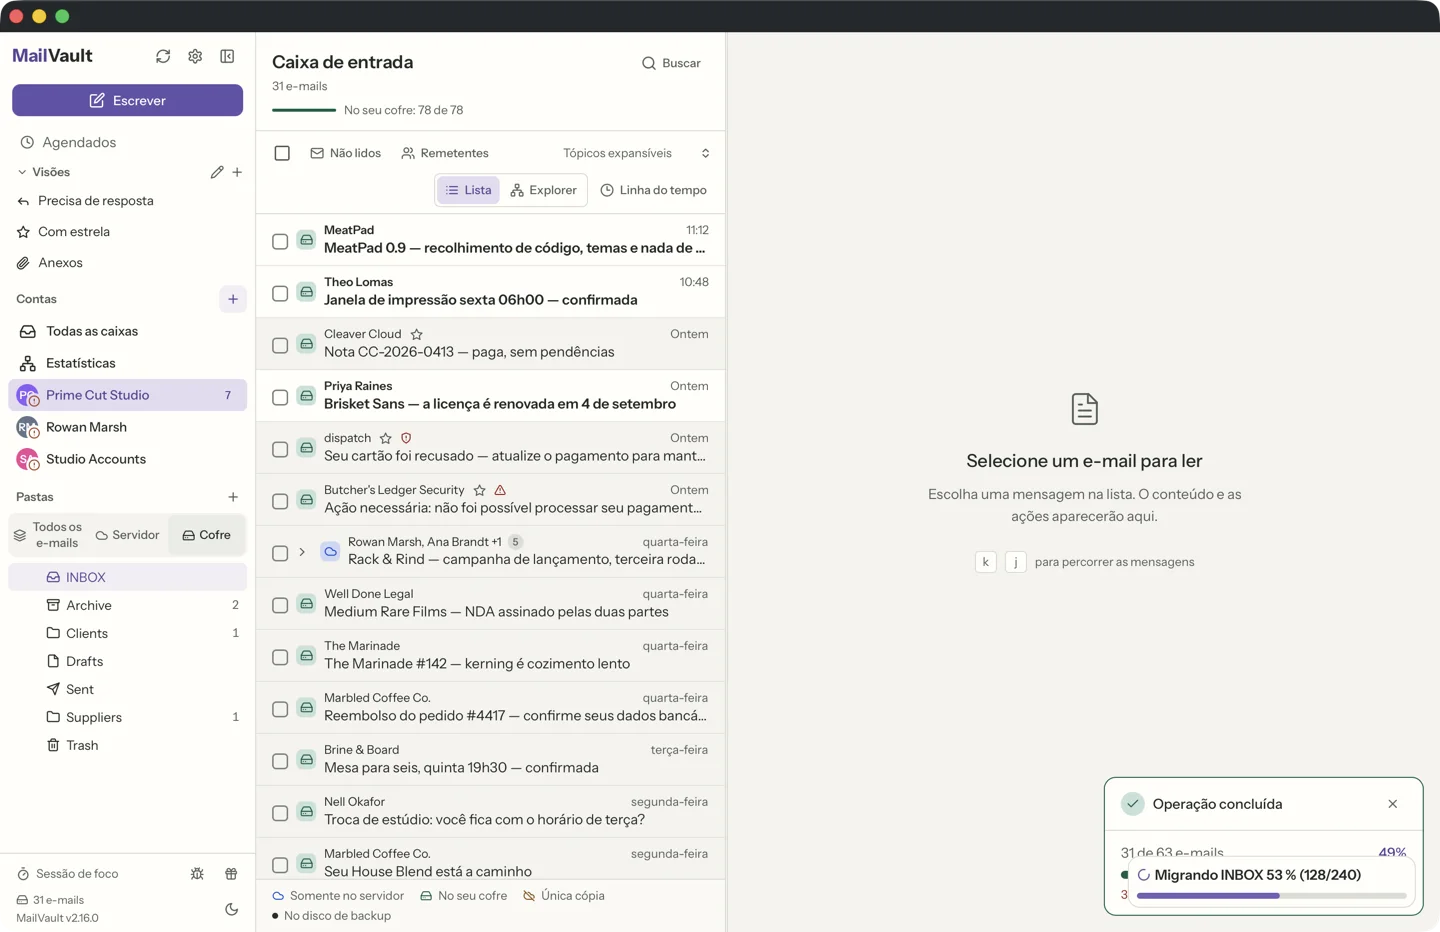Click the thread count badge 5

(515, 542)
